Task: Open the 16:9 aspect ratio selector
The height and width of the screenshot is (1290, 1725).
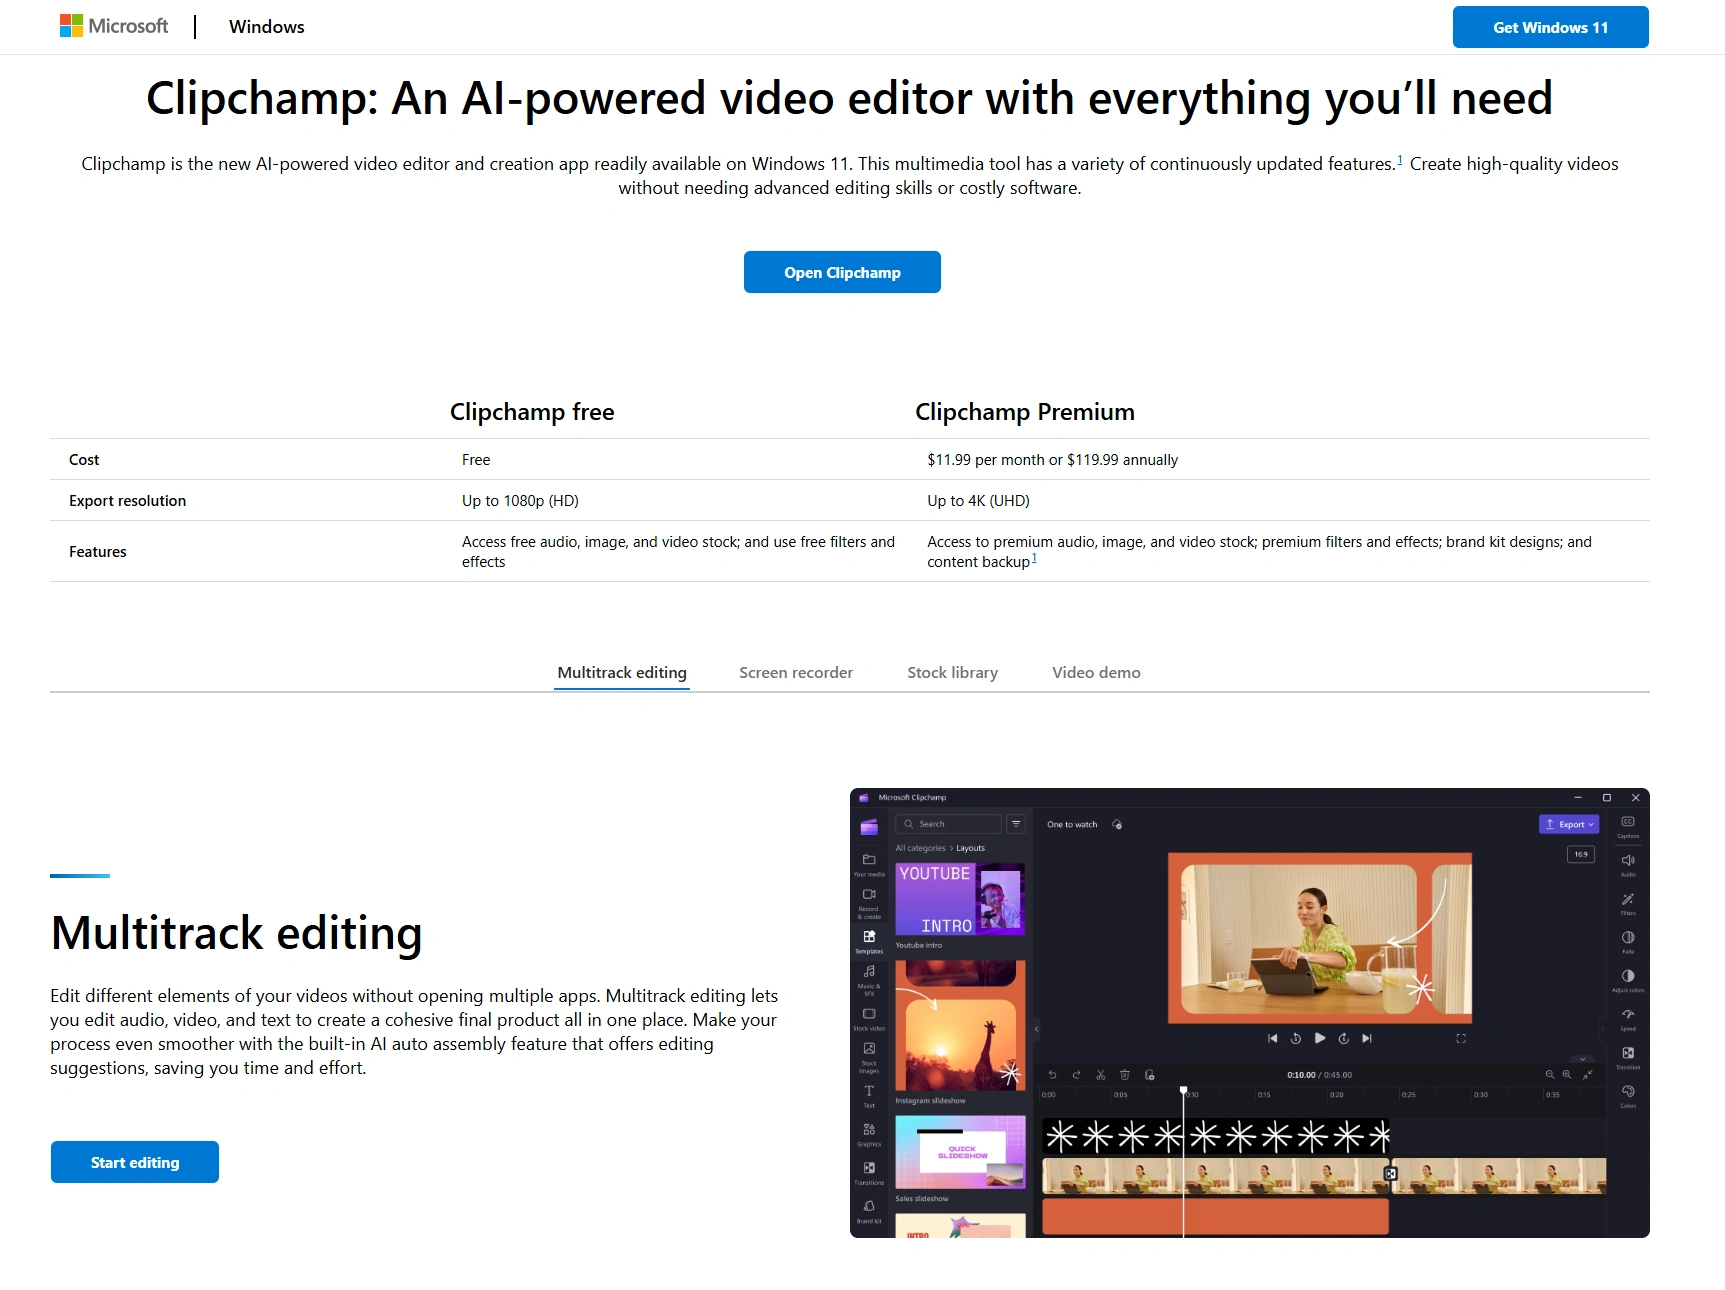Action: pyautogui.click(x=1581, y=854)
